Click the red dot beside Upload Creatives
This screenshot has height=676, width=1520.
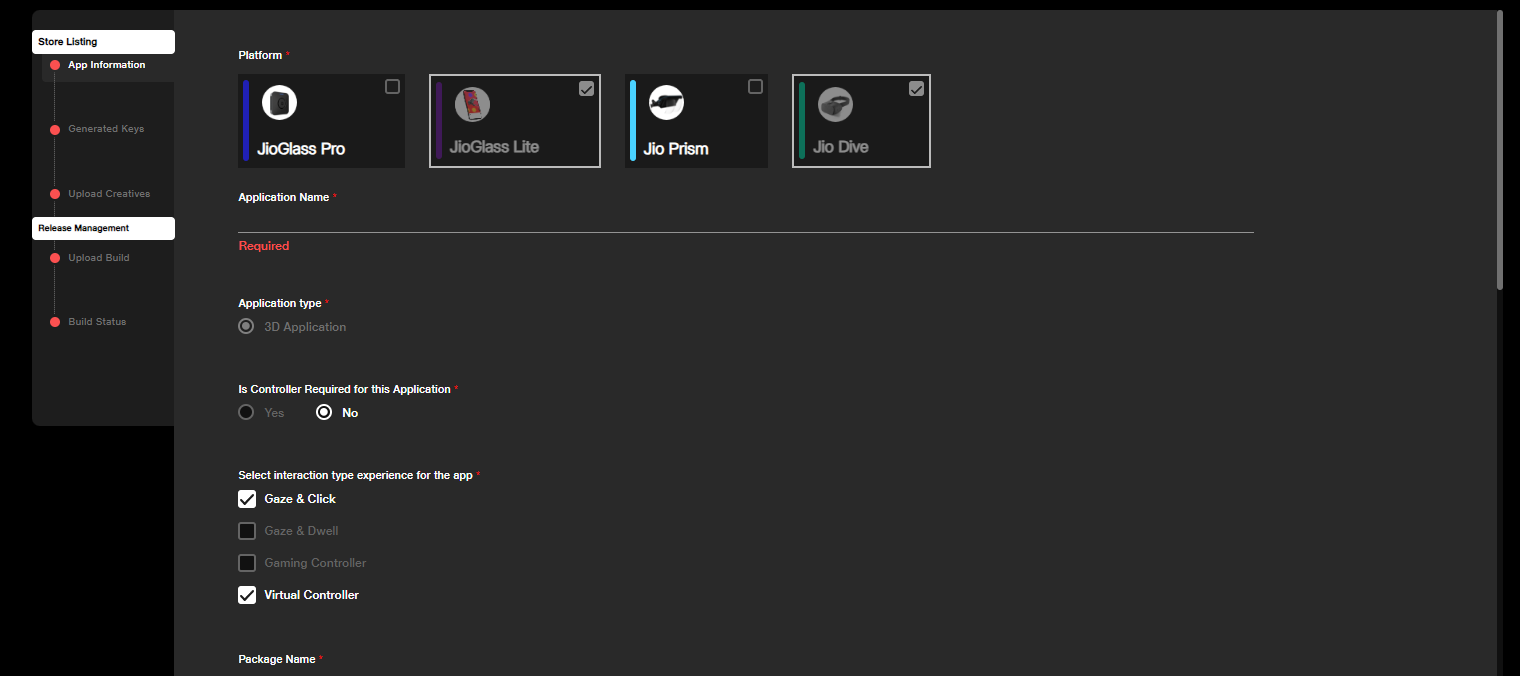tap(55, 194)
